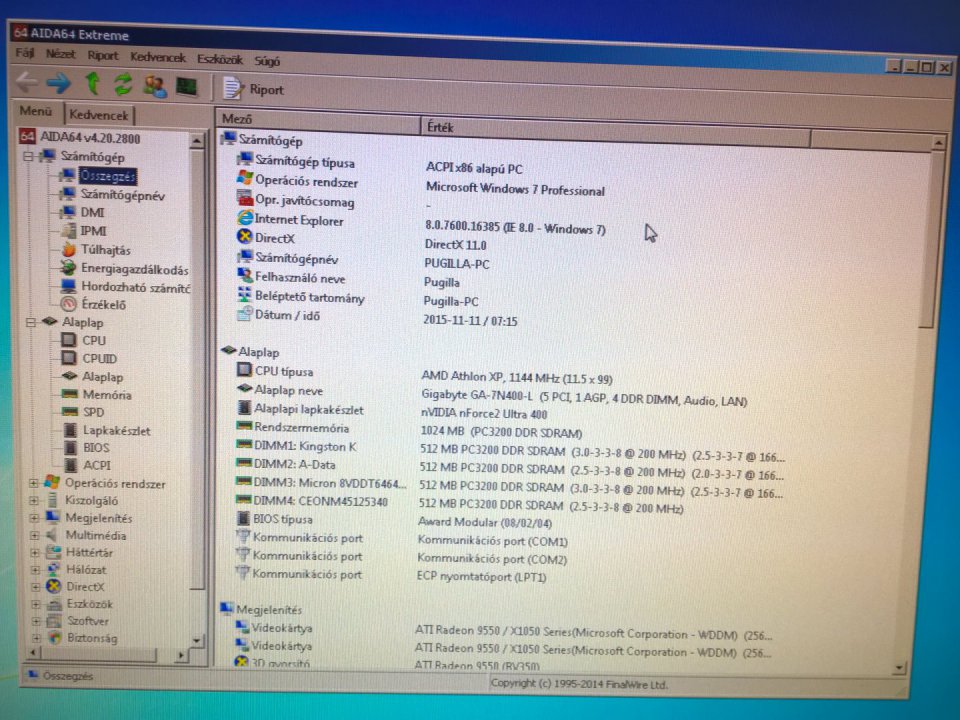Click 'Microsoft Windows 7 Professional' value
This screenshot has width=960, height=720.
pyautogui.click(x=515, y=189)
